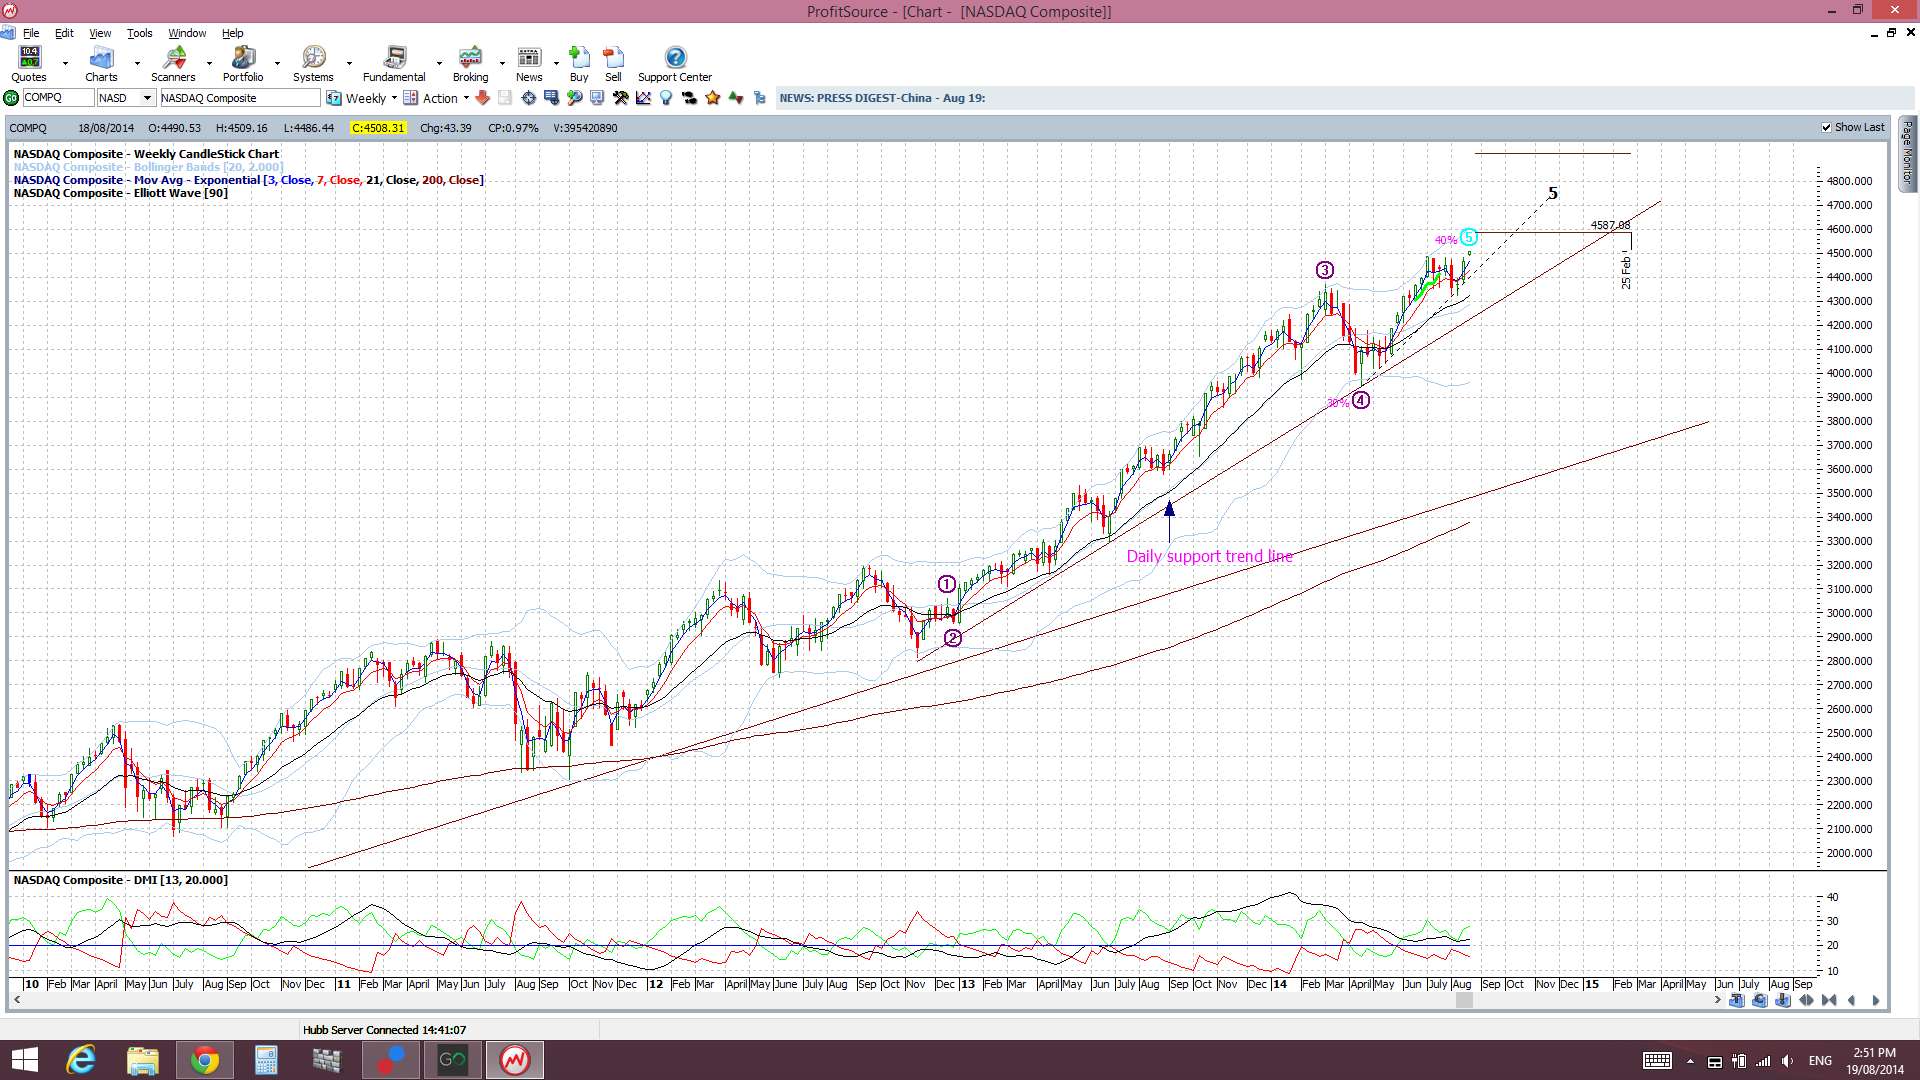Open File Explorer from the taskbar

[x=142, y=1060]
